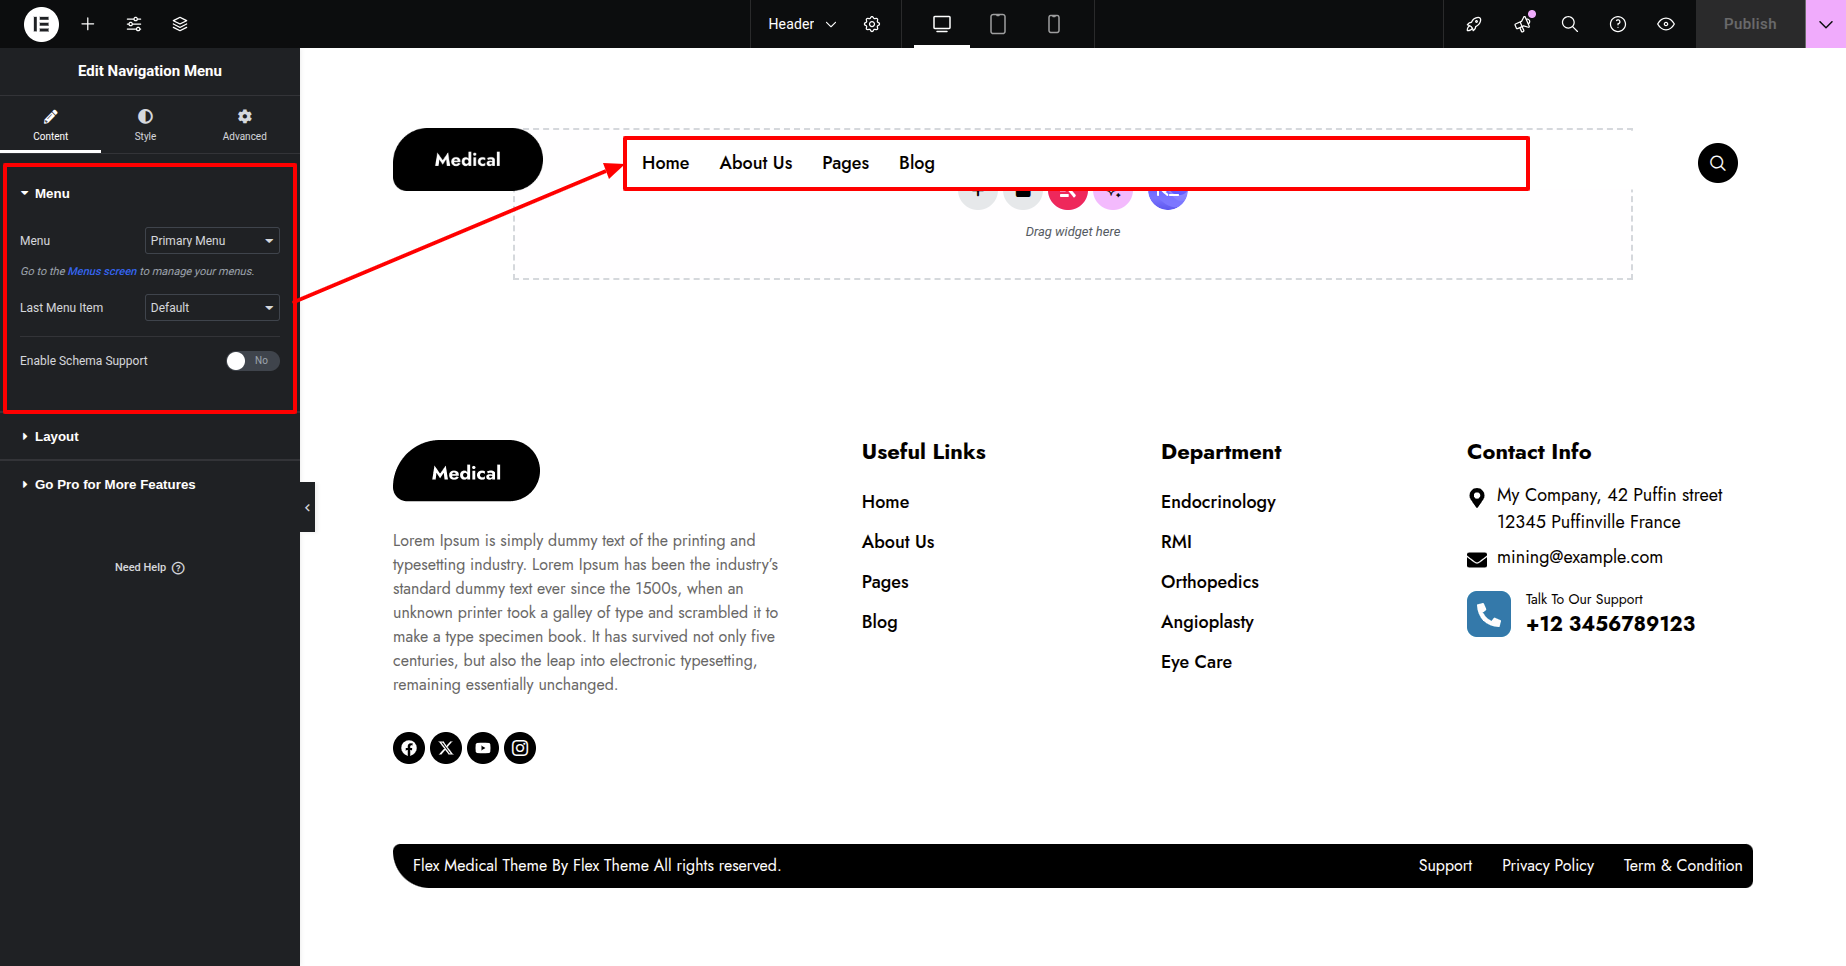Open header page settings gear
Viewport: 1846px width, 966px height.
point(872,24)
